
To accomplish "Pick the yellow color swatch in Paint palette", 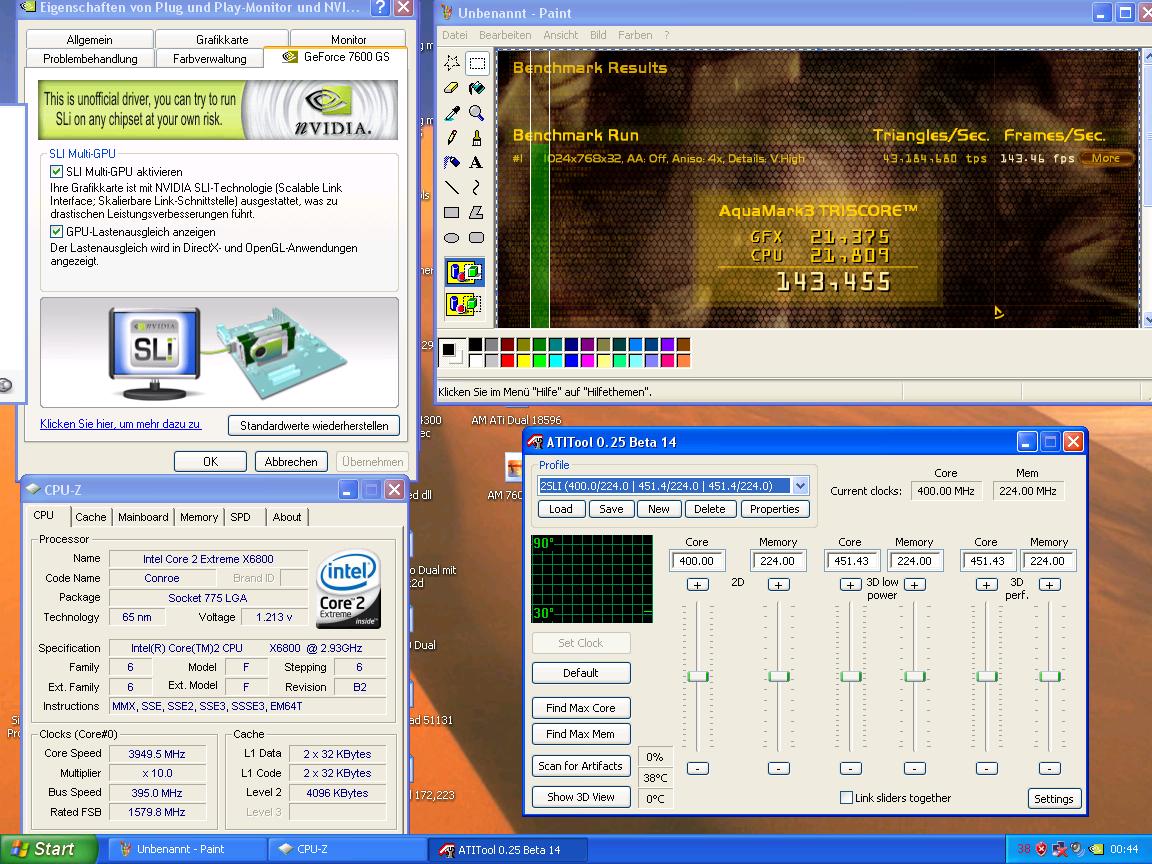I will coord(523,360).
